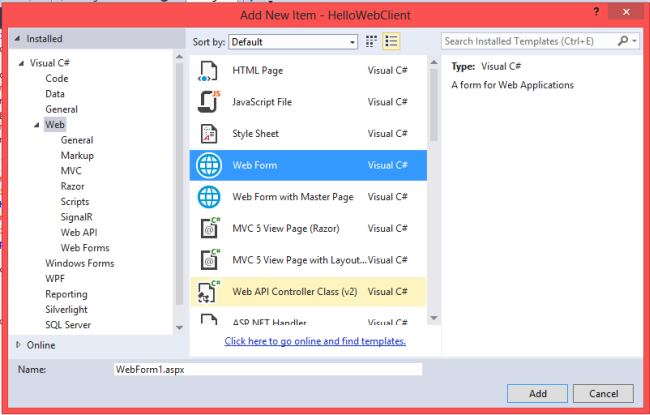650x415 pixels.
Task: Click the JavaScript File template icon
Action: coord(209,102)
